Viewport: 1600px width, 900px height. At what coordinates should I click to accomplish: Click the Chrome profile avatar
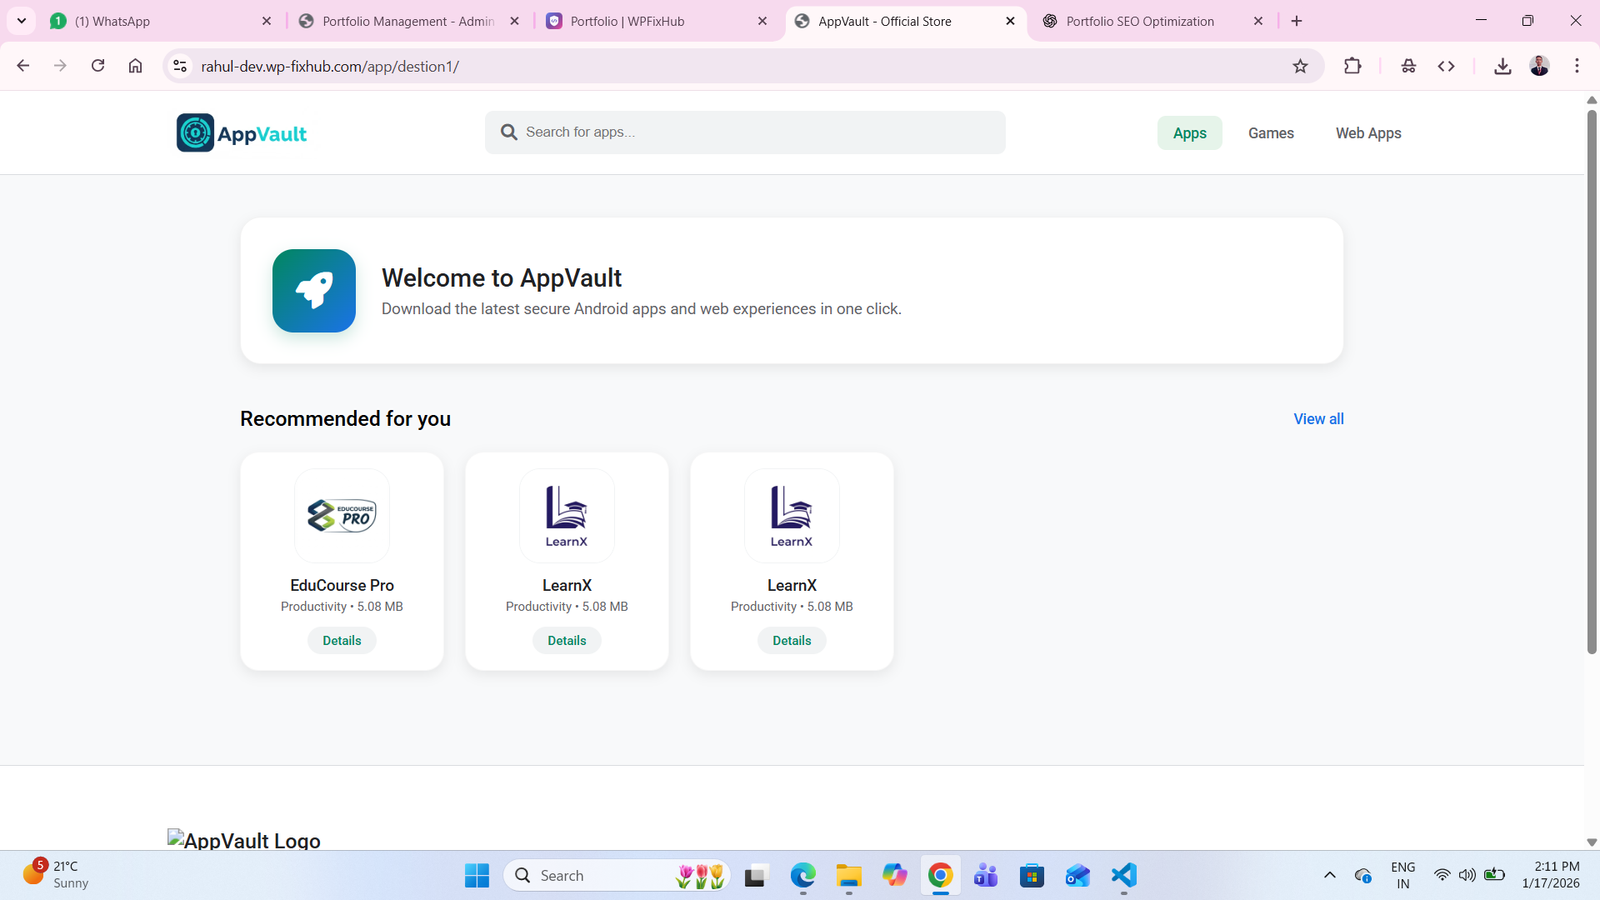[x=1539, y=66]
